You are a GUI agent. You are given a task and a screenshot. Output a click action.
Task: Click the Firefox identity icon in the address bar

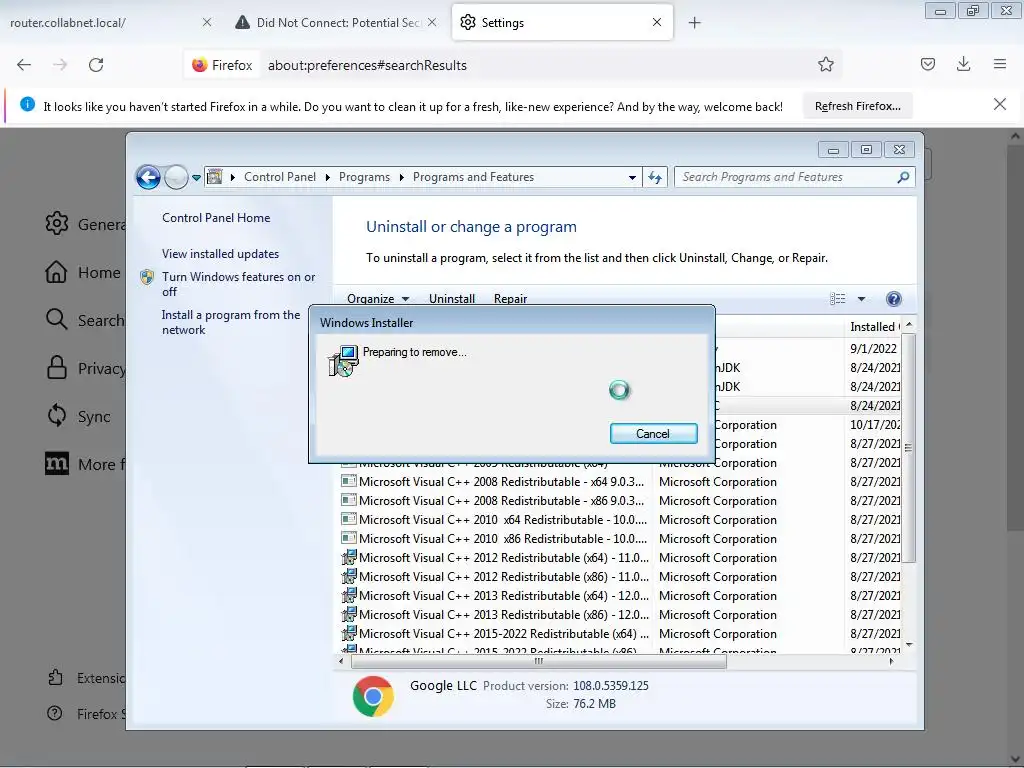pos(222,65)
